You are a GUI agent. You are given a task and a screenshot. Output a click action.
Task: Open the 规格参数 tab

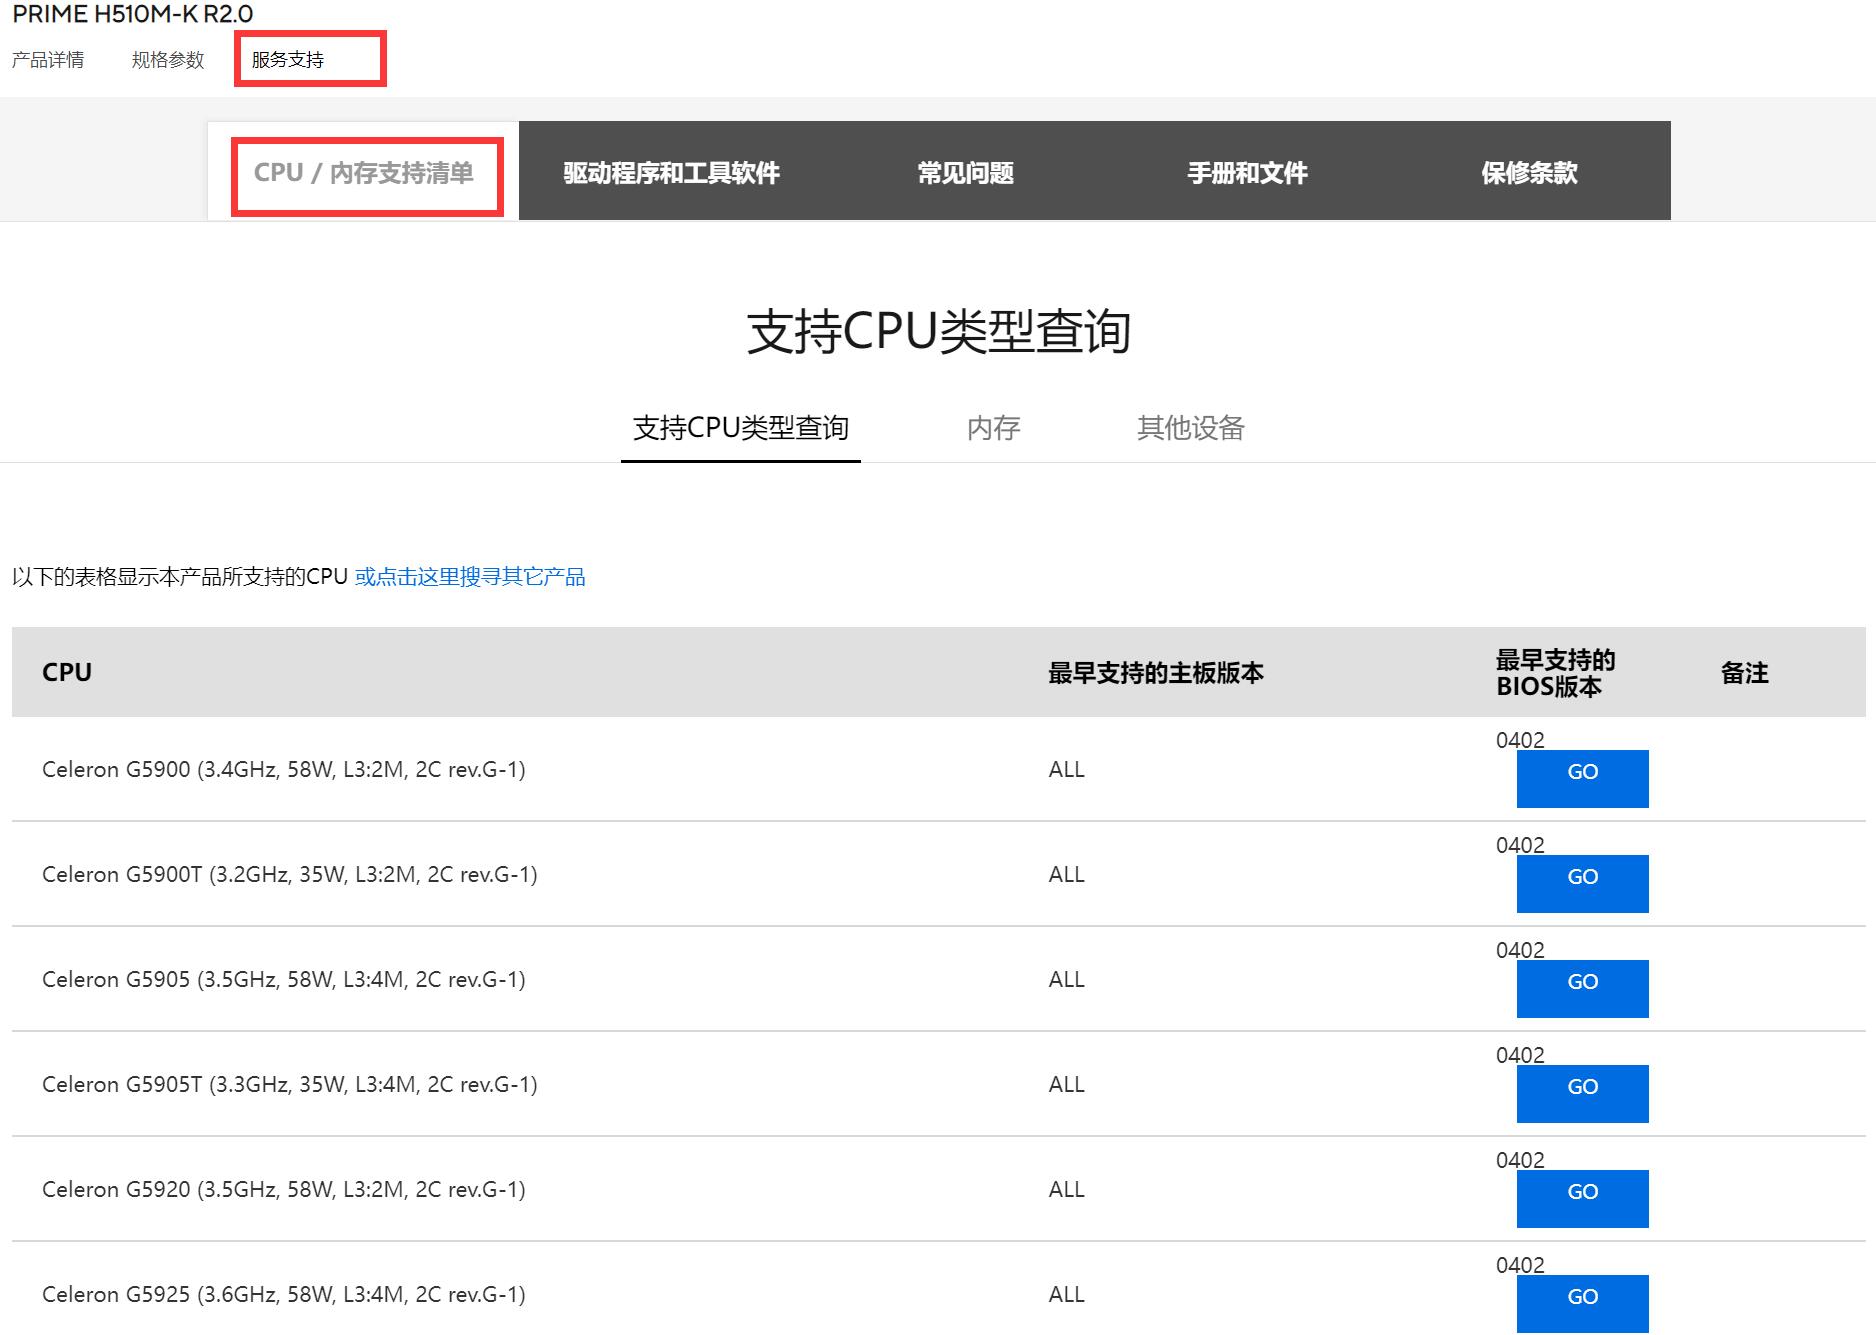tap(167, 60)
